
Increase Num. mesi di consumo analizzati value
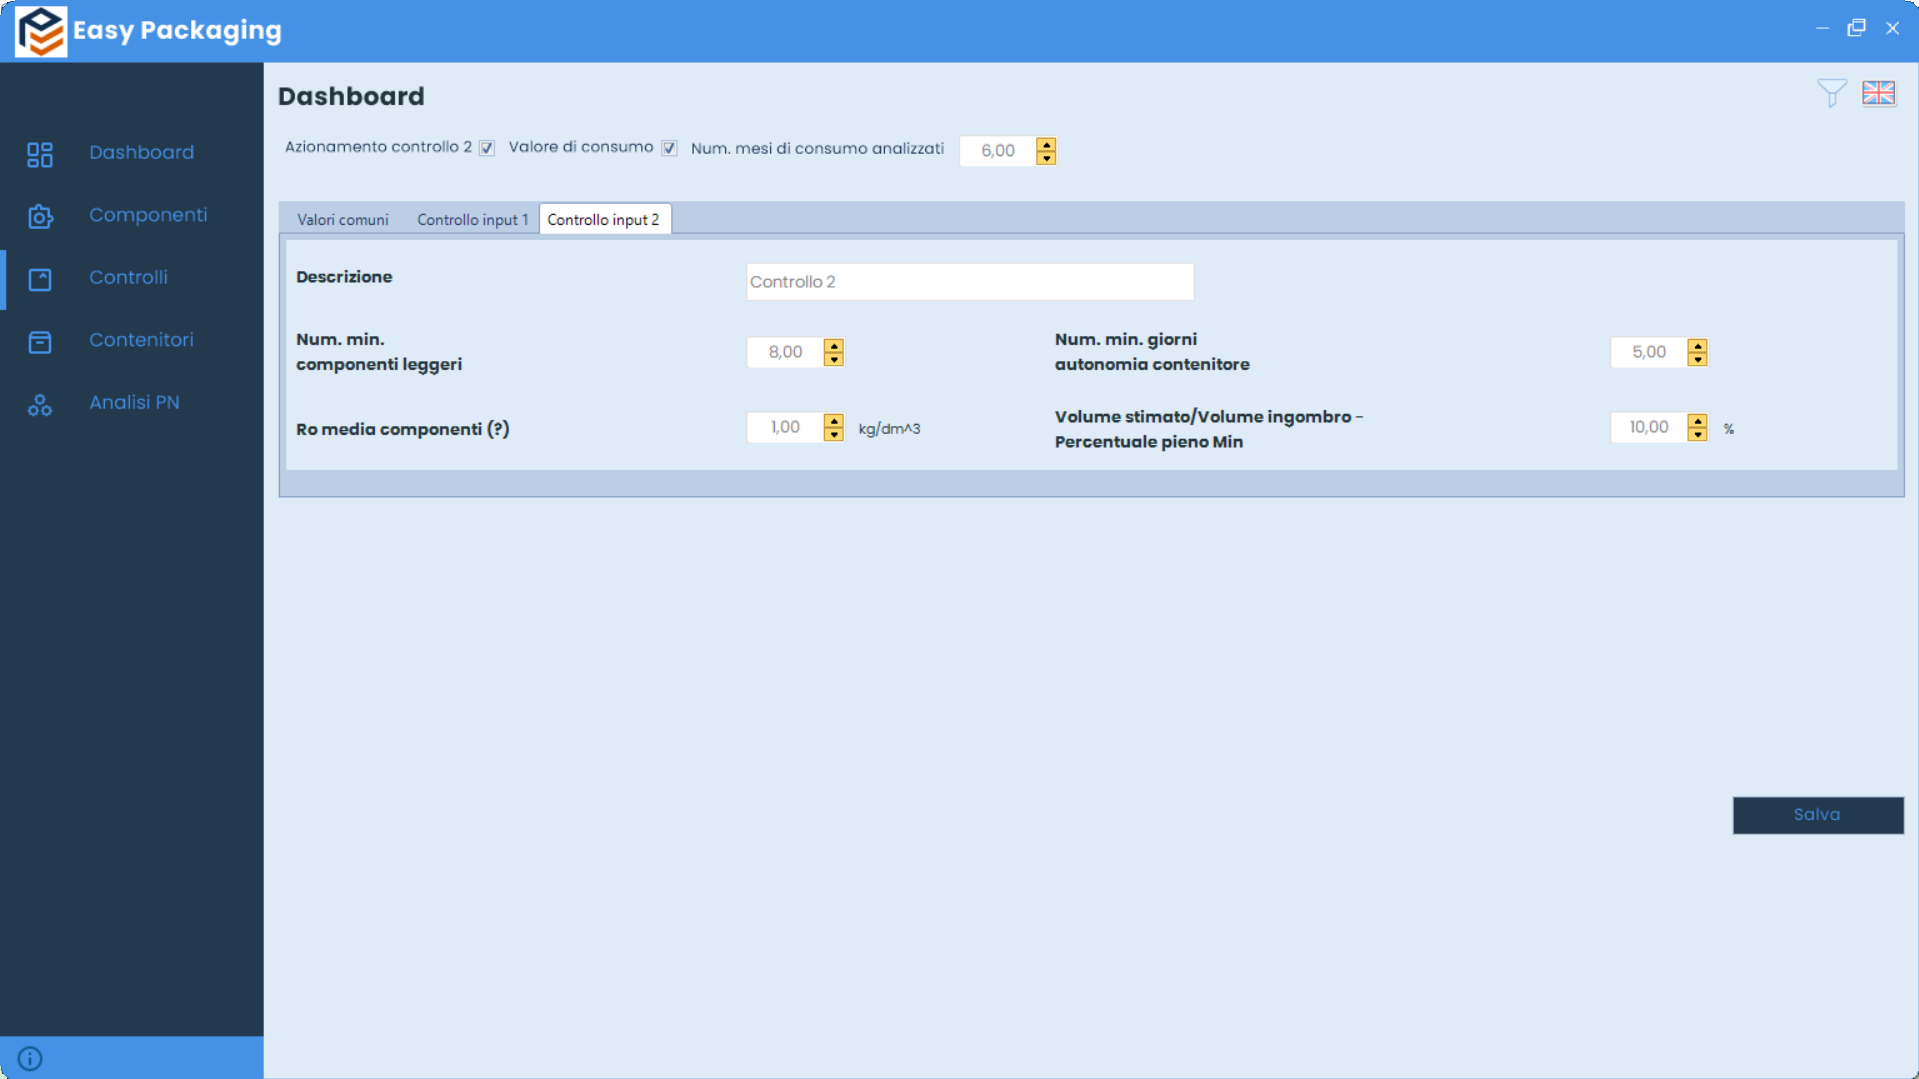coord(1046,144)
